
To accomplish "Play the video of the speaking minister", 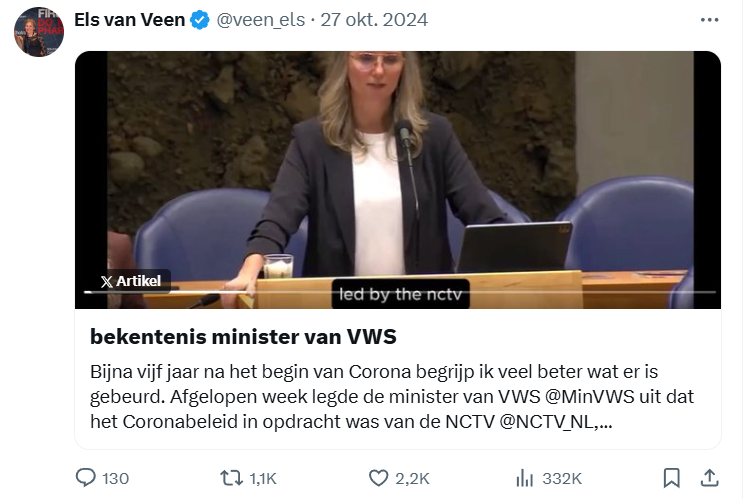I will click(x=398, y=180).
